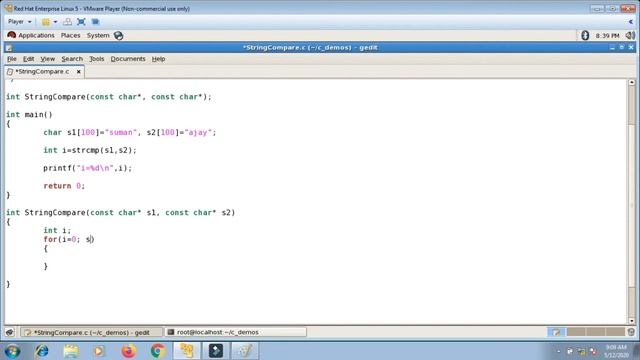Screen dimensions: 640x360
Task: Click the code line 'int i=strcmp(s1,s2);'
Action: [90, 150]
